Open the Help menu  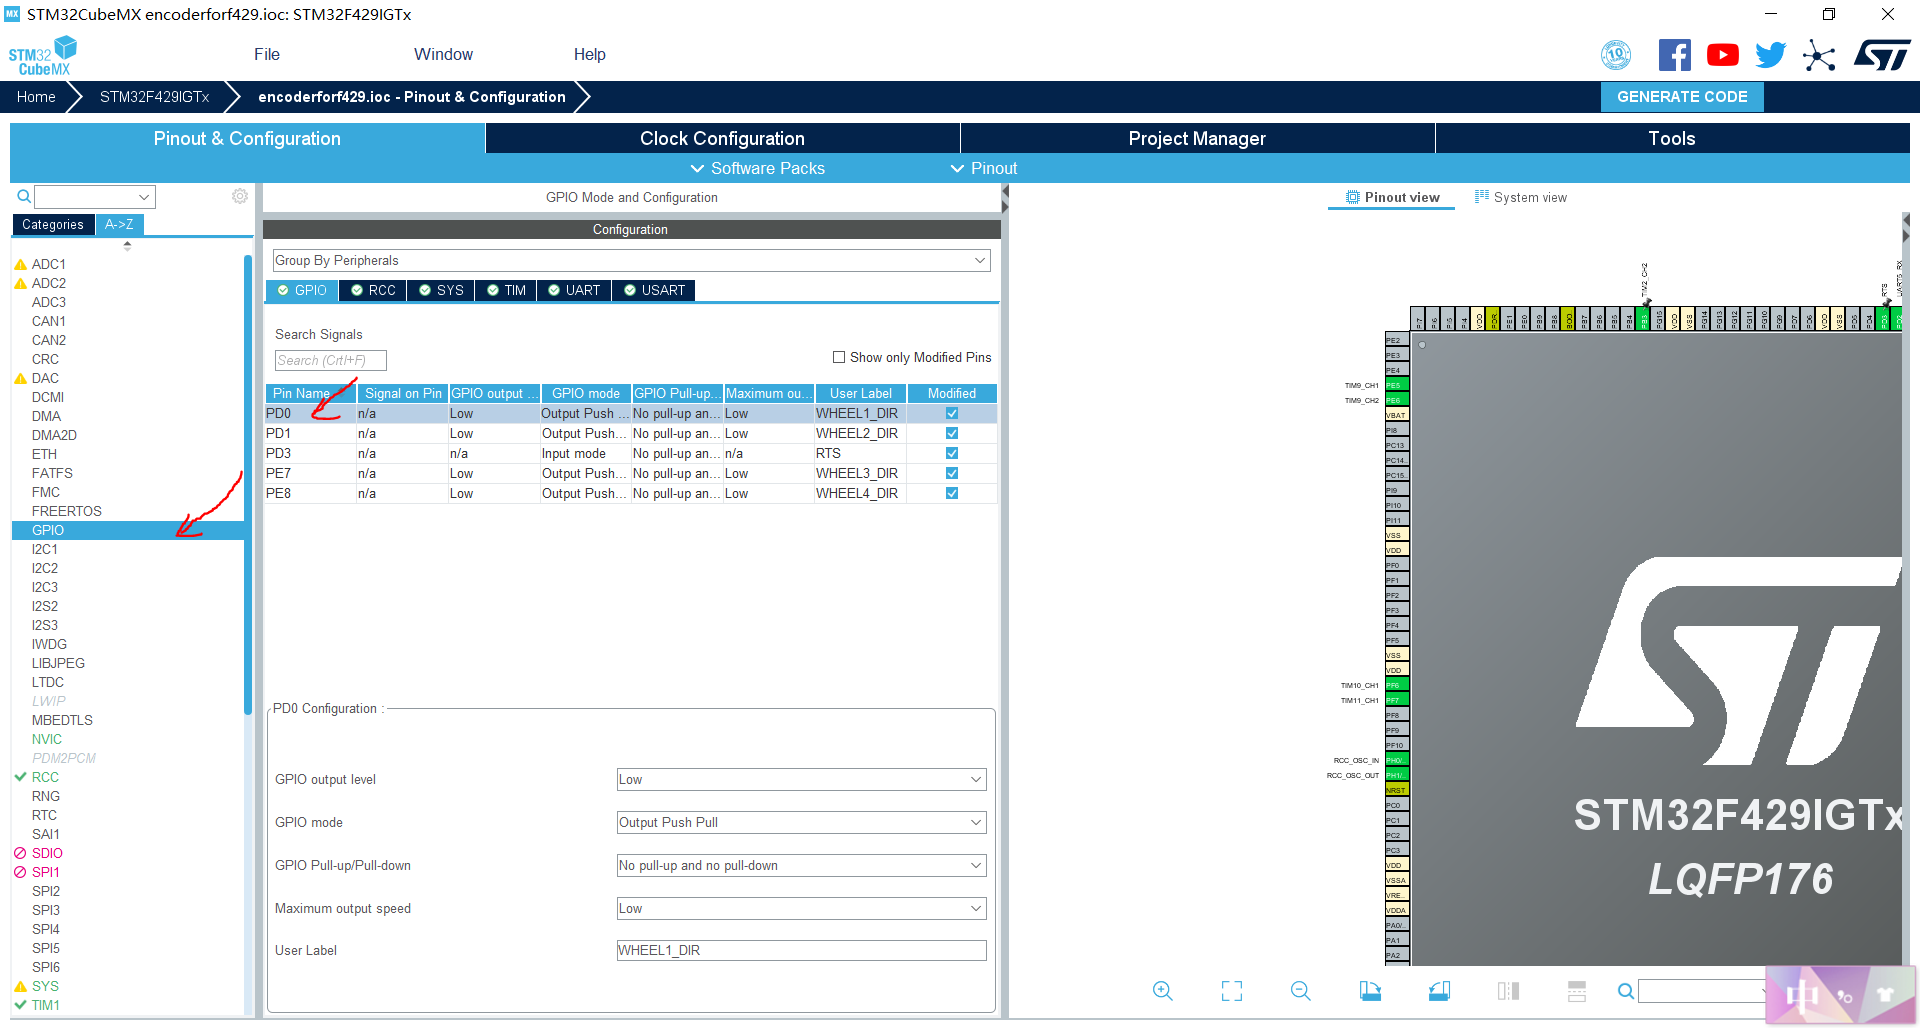click(x=589, y=54)
